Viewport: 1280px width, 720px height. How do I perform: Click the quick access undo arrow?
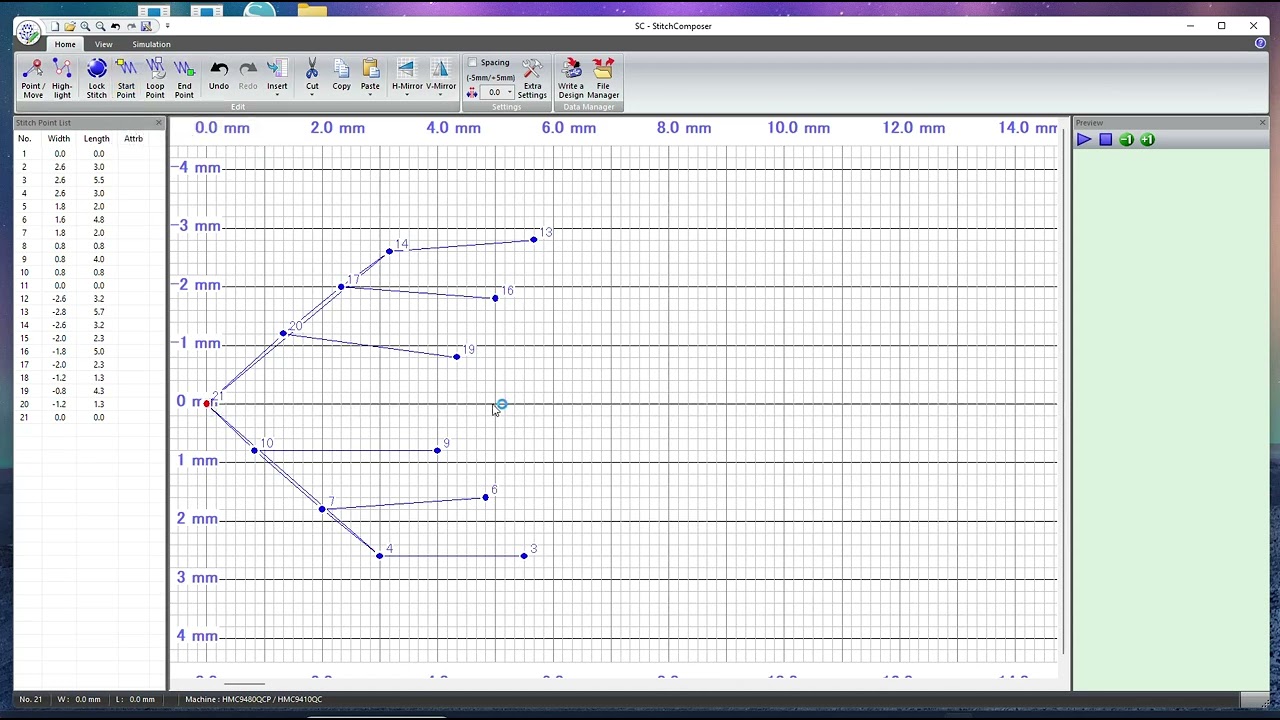click(115, 26)
